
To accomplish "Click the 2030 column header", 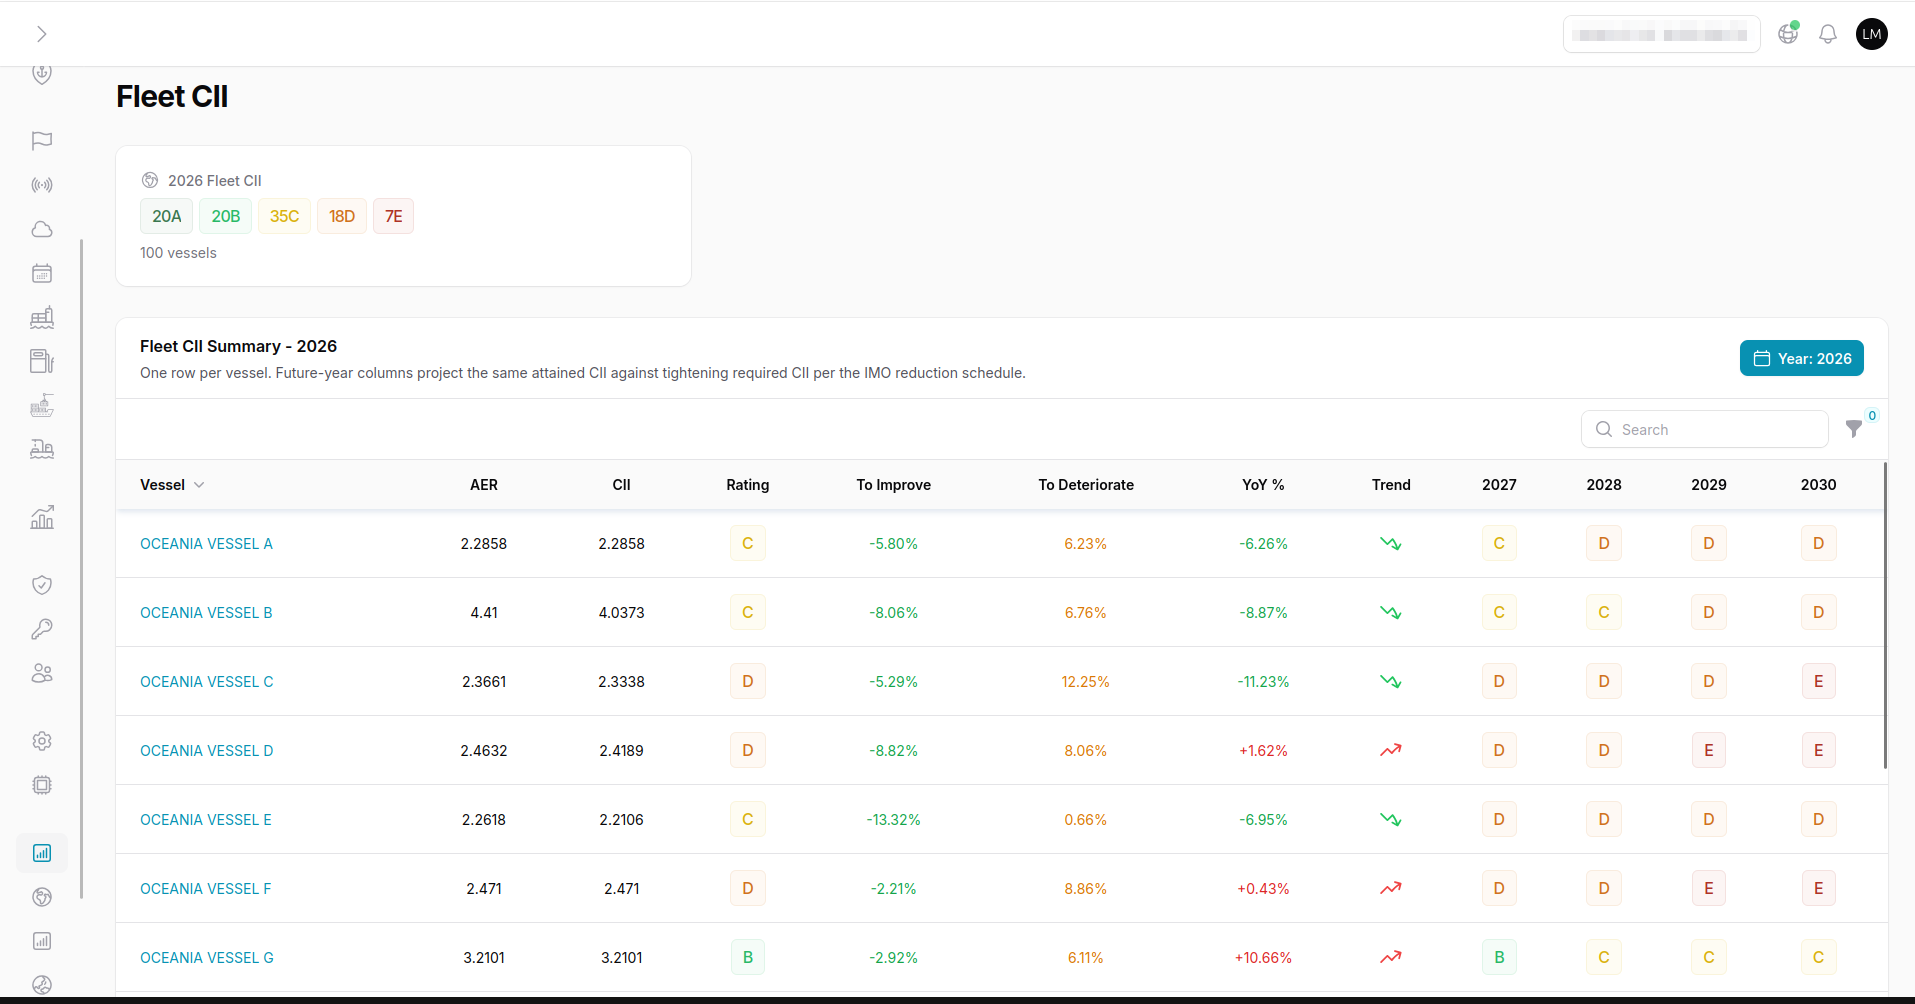I will 1818,485.
